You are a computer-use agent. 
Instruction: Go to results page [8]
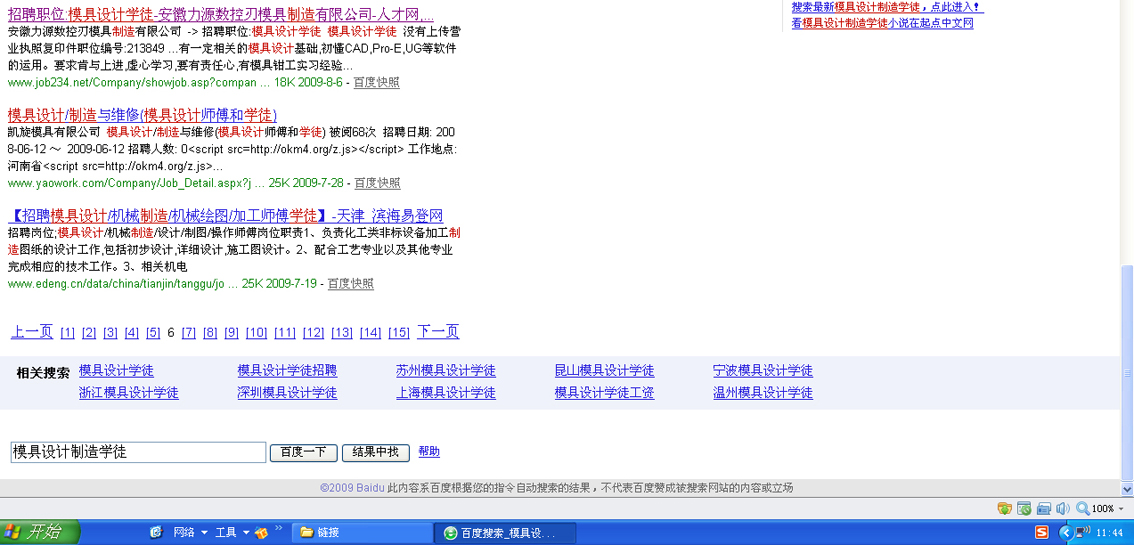point(210,332)
